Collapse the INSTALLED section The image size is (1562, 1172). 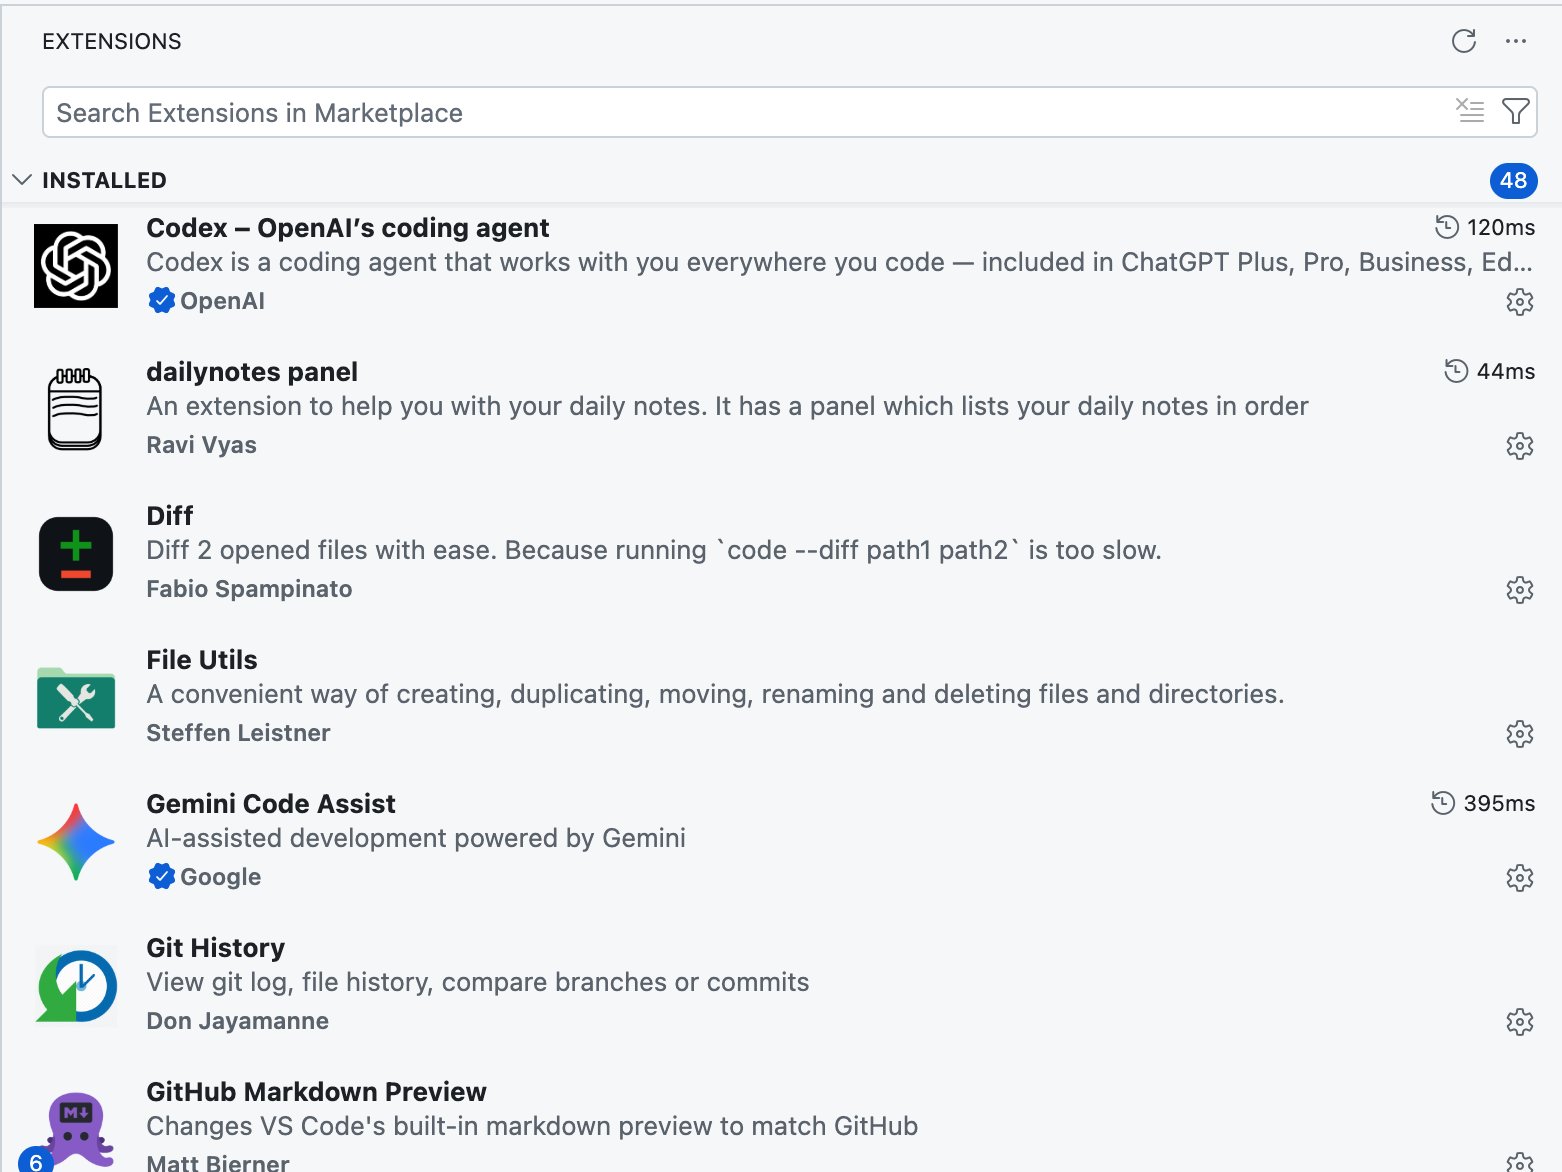pos(22,180)
